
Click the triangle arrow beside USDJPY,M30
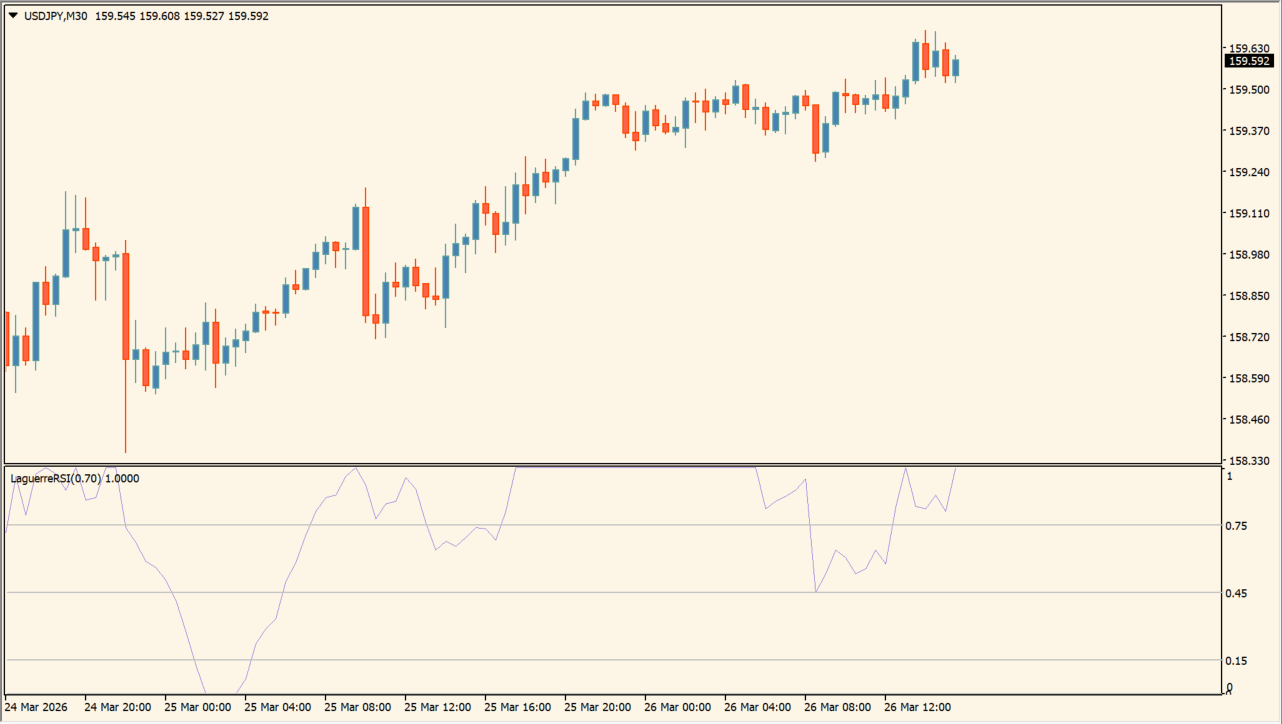click(13, 16)
